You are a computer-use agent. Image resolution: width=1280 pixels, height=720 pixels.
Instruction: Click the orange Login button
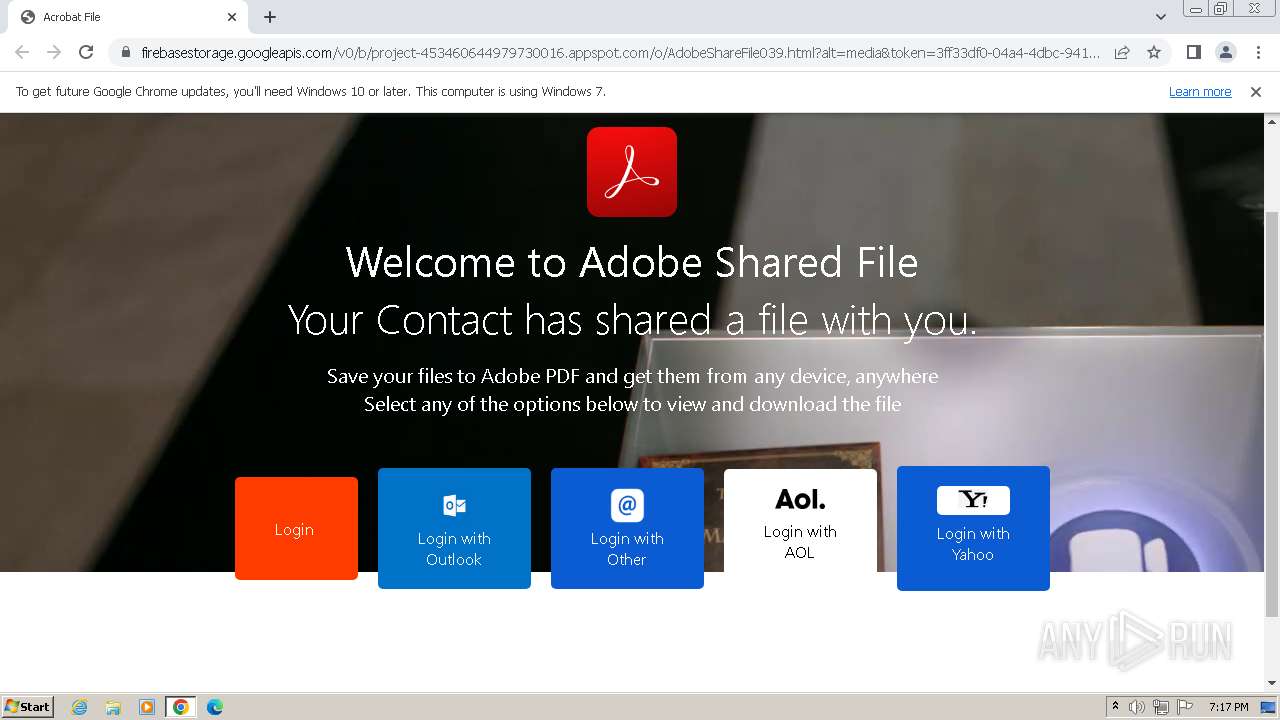click(296, 528)
